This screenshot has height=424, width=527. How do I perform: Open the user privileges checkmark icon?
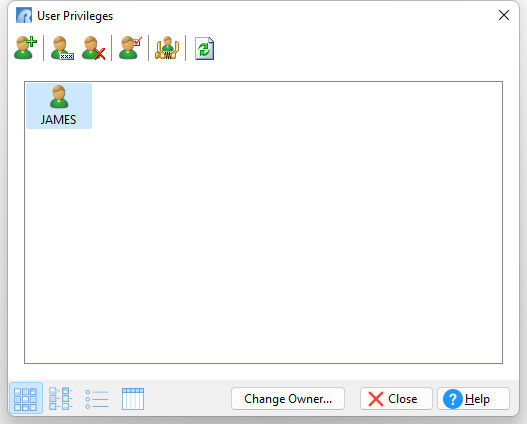tap(130, 48)
